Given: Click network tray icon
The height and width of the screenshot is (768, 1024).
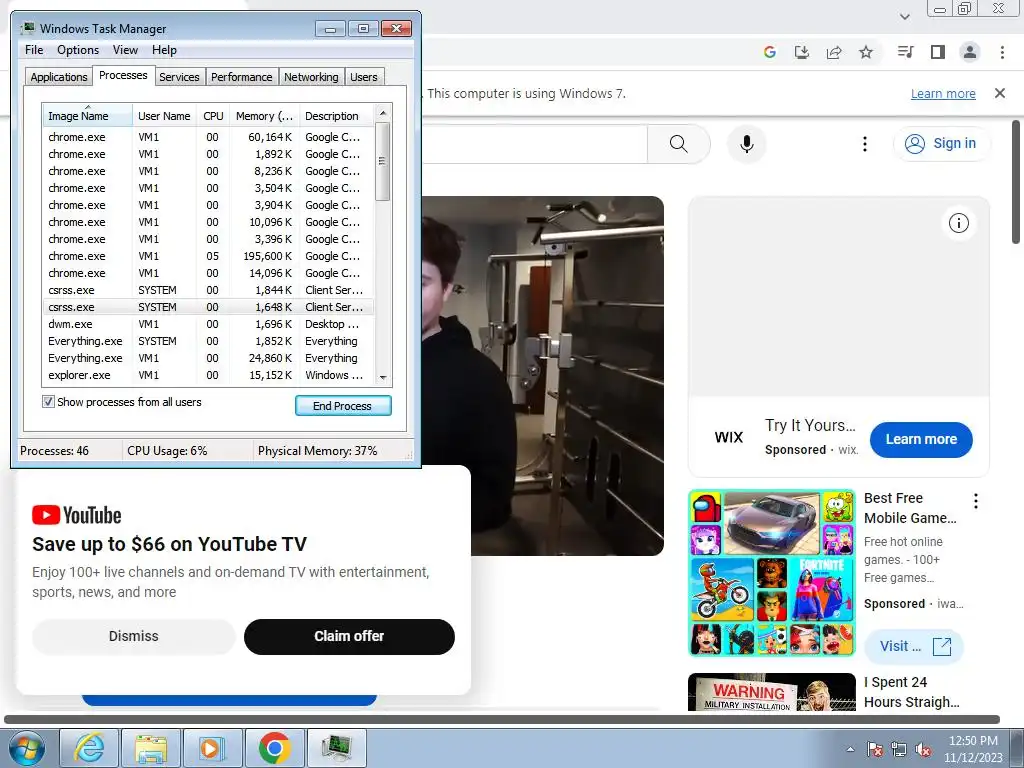Looking at the screenshot, I should (899, 749).
